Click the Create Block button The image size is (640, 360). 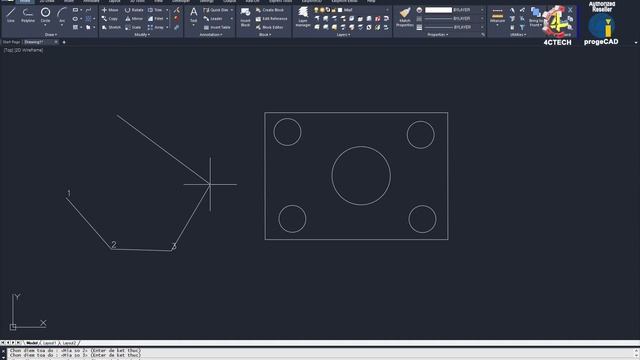[270, 10]
